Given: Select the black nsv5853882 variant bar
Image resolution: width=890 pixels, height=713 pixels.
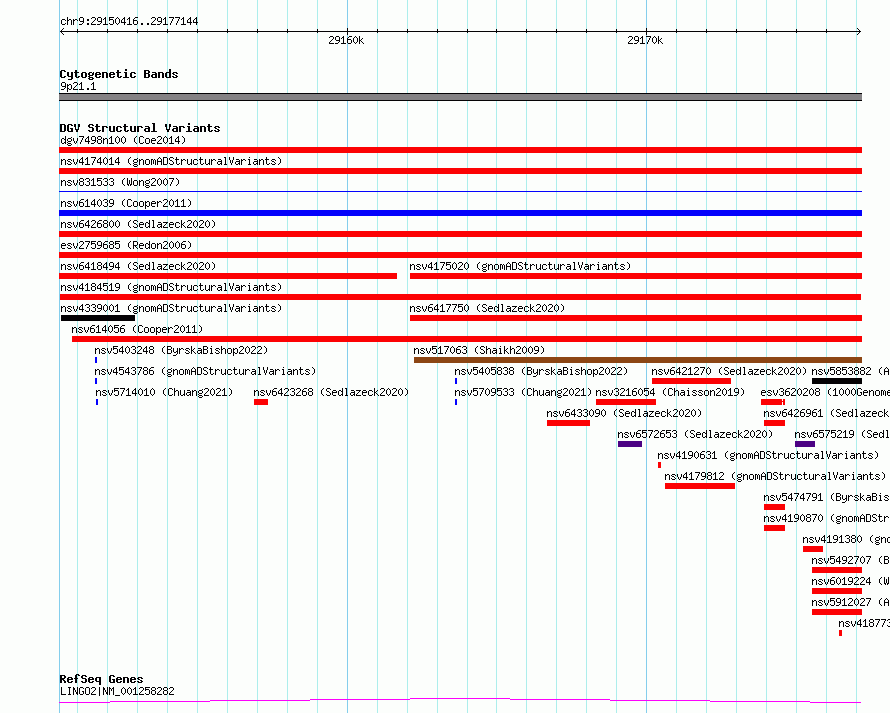Looking at the screenshot, I should (837, 381).
